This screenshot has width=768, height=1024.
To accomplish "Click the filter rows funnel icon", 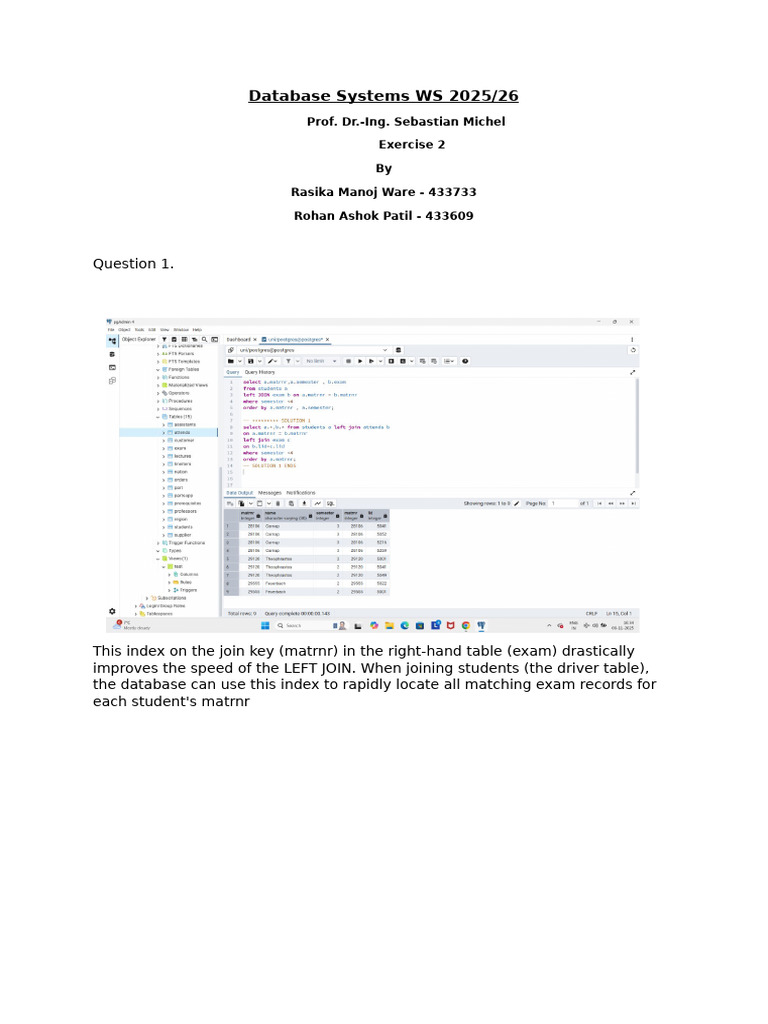I will (x=288, y=361).
